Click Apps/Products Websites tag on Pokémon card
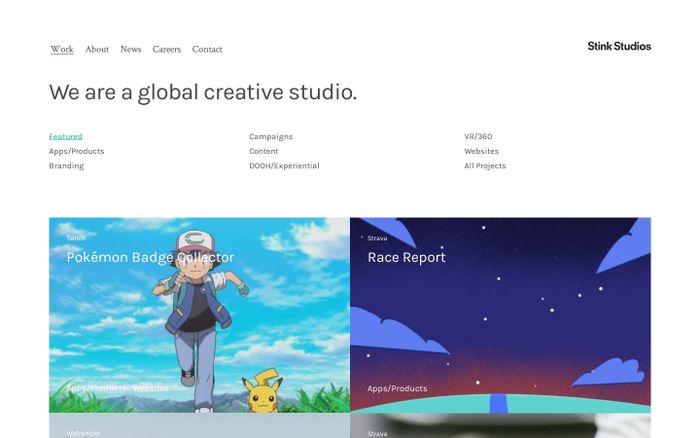This screenshot has height=438, width=700. tap(117, 388)
